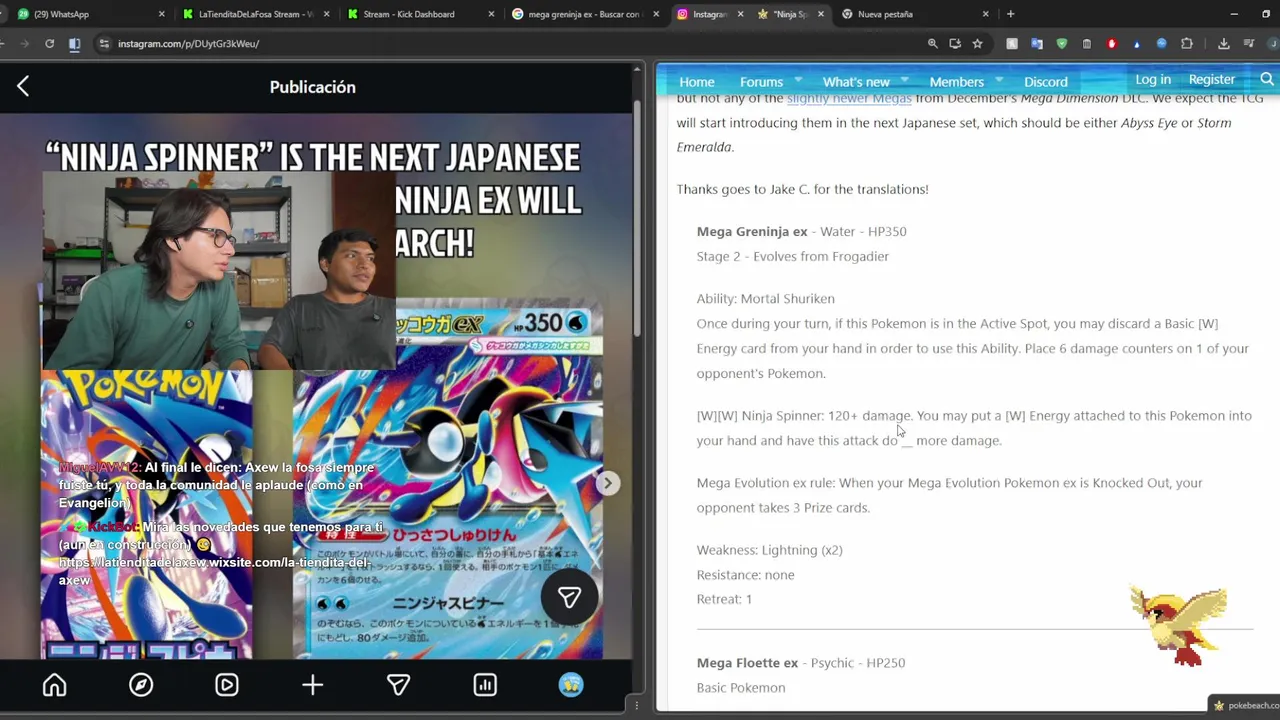The height and width of the screenshot is (720, 1280).
Task: Click browser forward arrow
Action: point(23,44)
